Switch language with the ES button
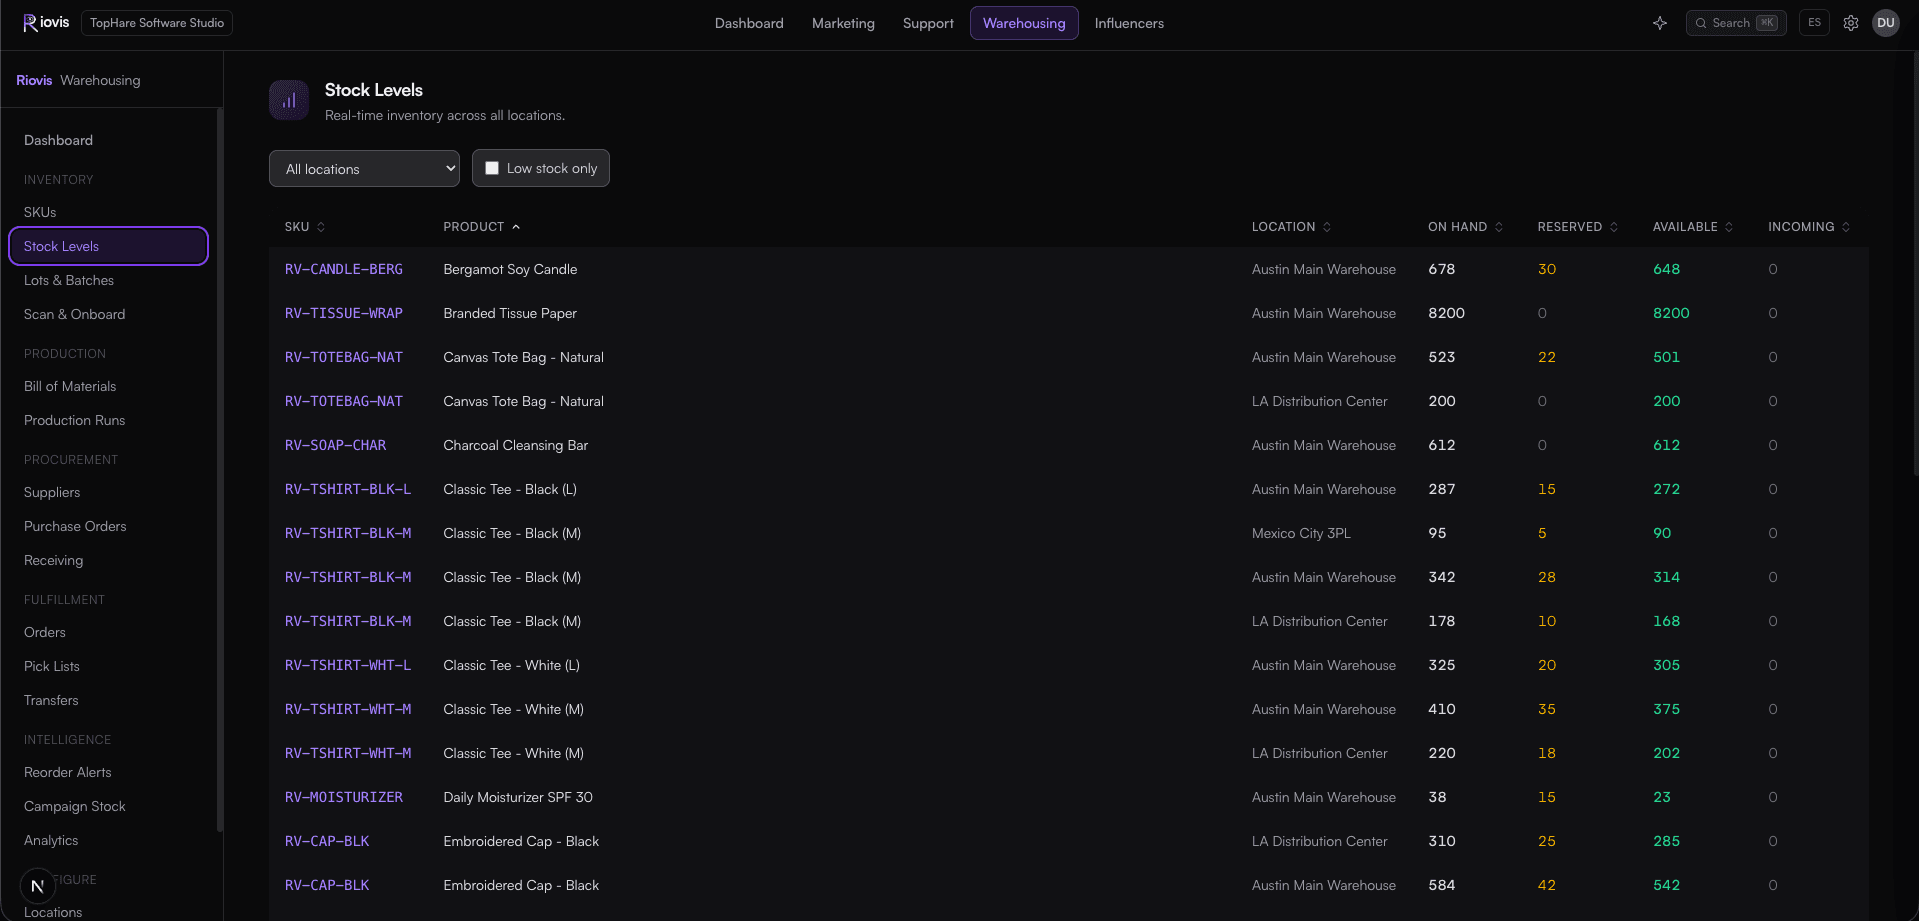 tap(1814, 23)
